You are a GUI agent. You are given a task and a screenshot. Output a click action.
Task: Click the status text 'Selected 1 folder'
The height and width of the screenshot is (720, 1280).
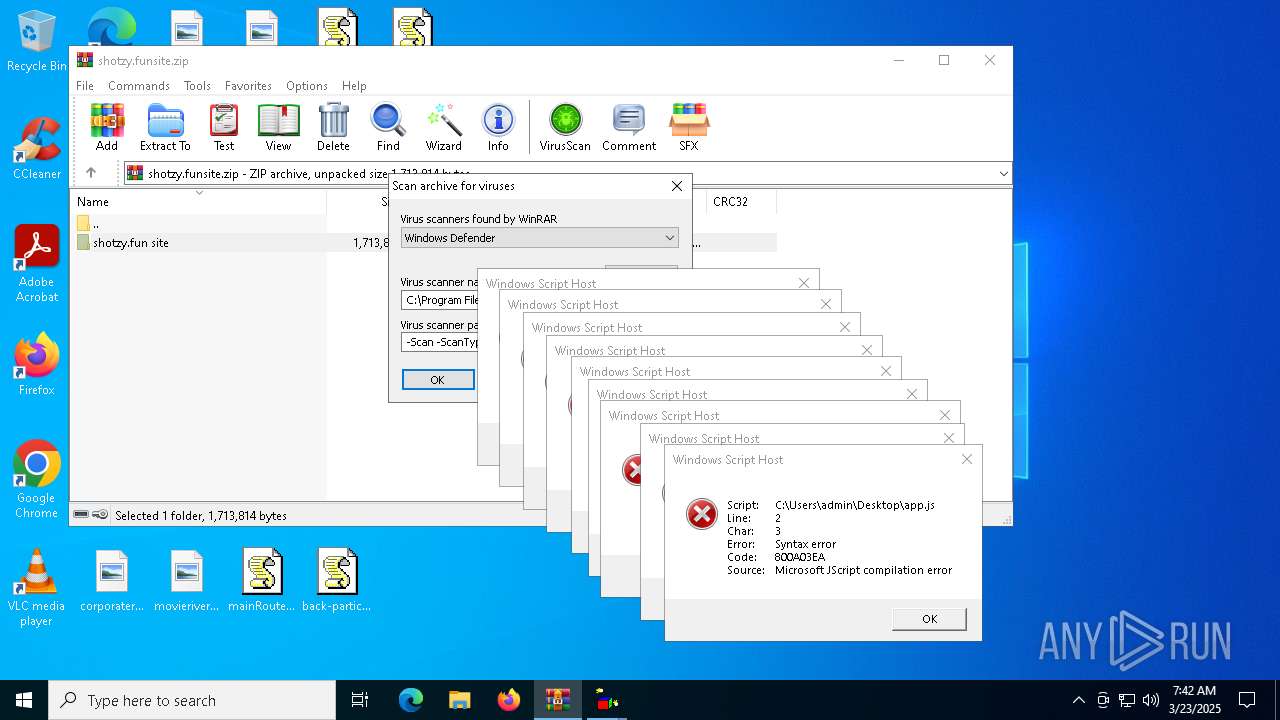(201, 515)
